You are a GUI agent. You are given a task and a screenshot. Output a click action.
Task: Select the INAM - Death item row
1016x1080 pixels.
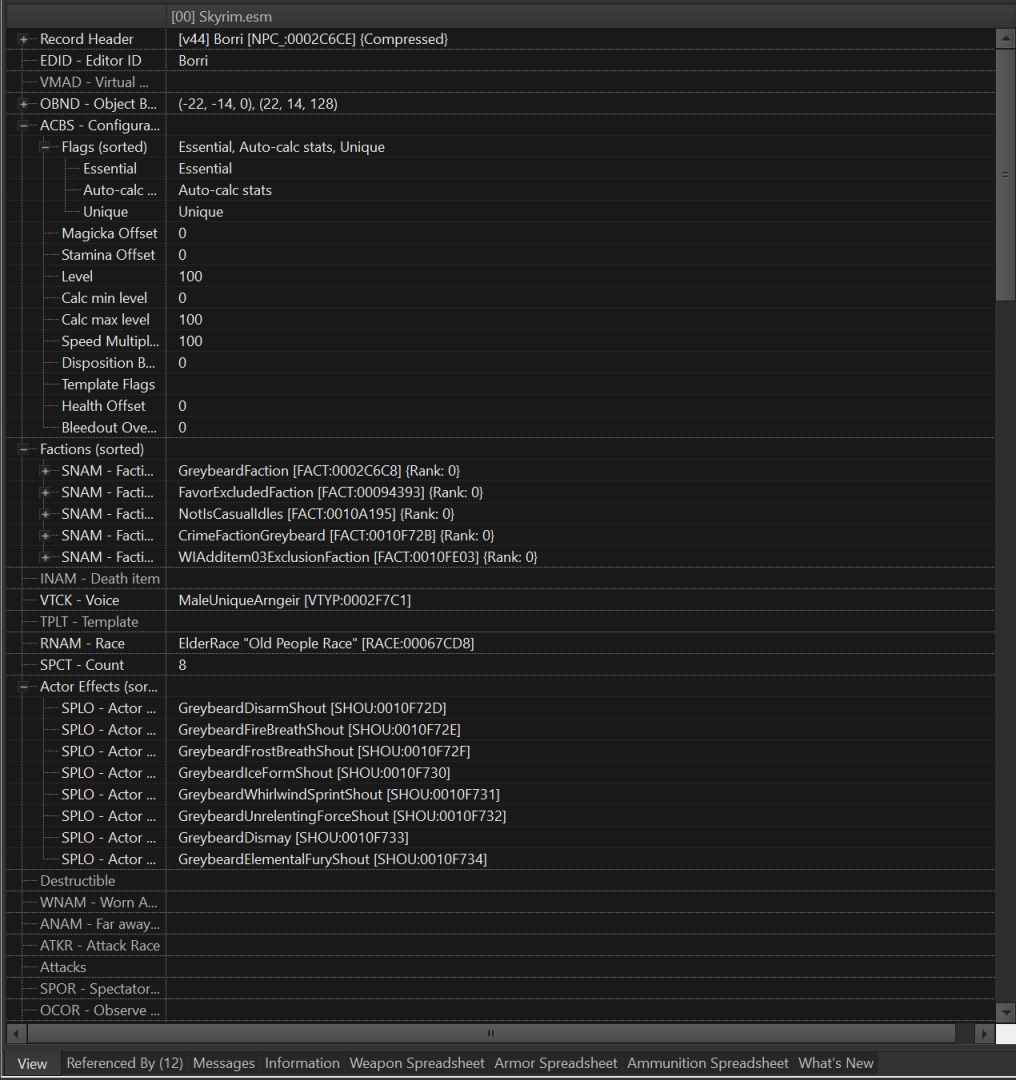500,579
